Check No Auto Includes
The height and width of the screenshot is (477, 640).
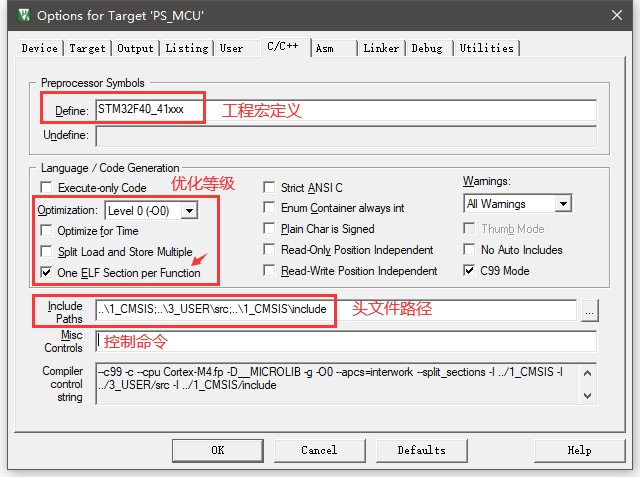point(469,249)
